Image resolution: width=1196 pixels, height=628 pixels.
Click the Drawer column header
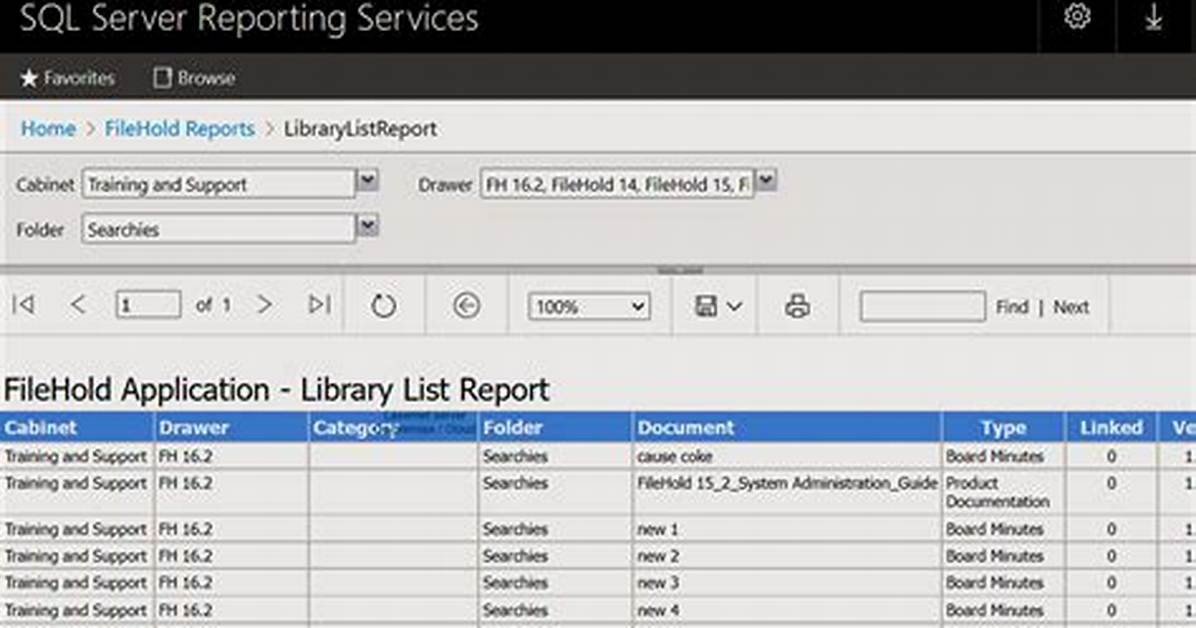(x=232, y=427)
